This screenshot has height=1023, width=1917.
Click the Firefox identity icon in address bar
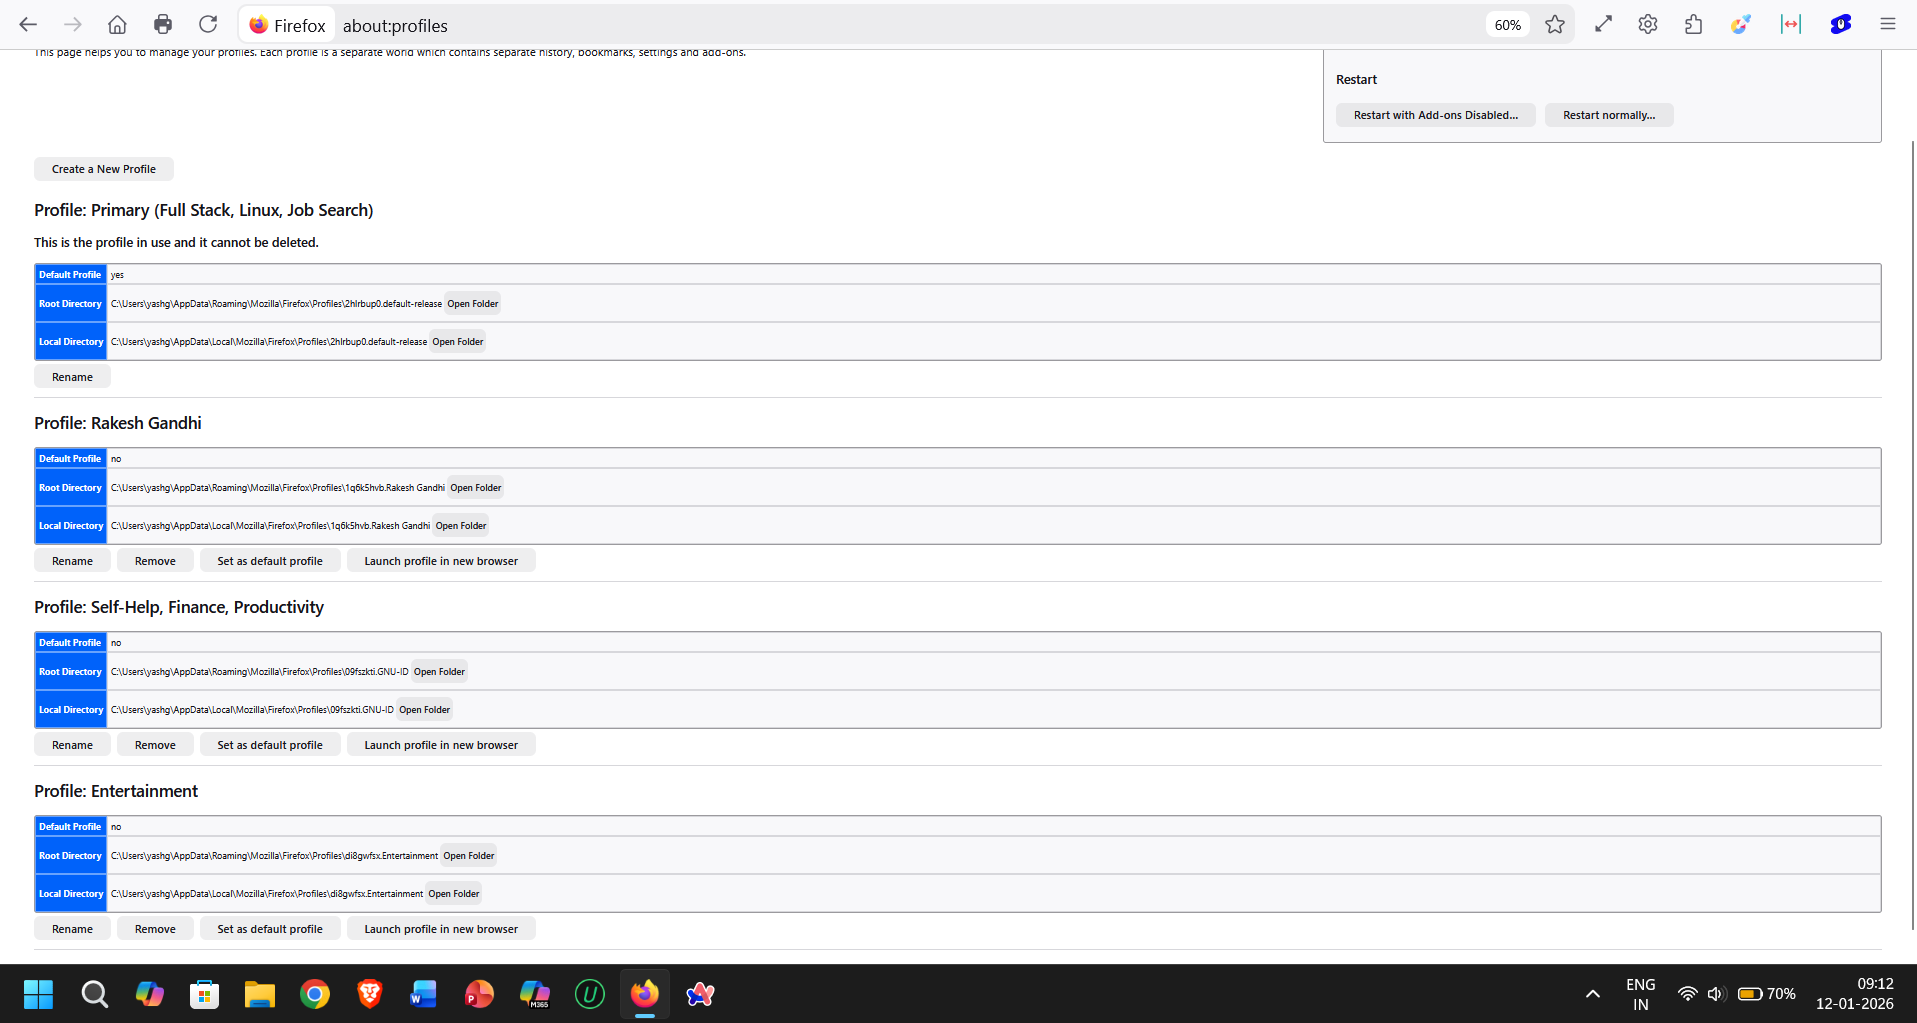(x=288, y=25)
